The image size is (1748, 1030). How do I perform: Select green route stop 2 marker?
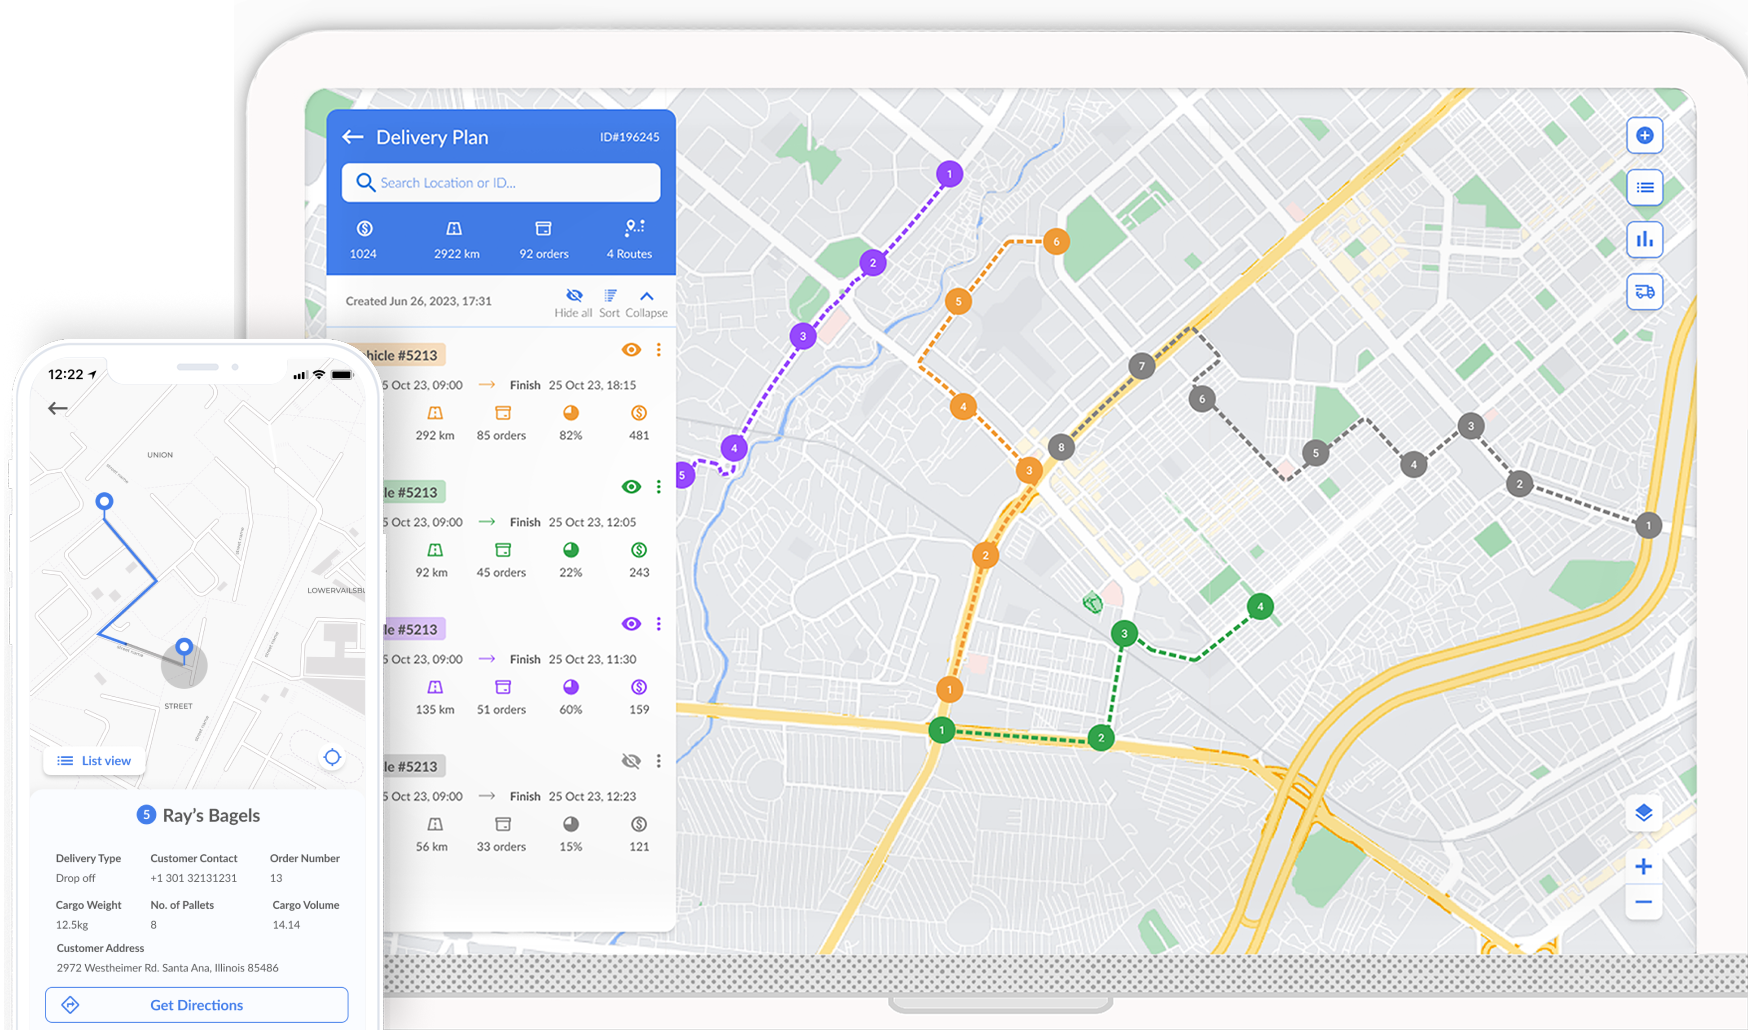[1101, 738]
